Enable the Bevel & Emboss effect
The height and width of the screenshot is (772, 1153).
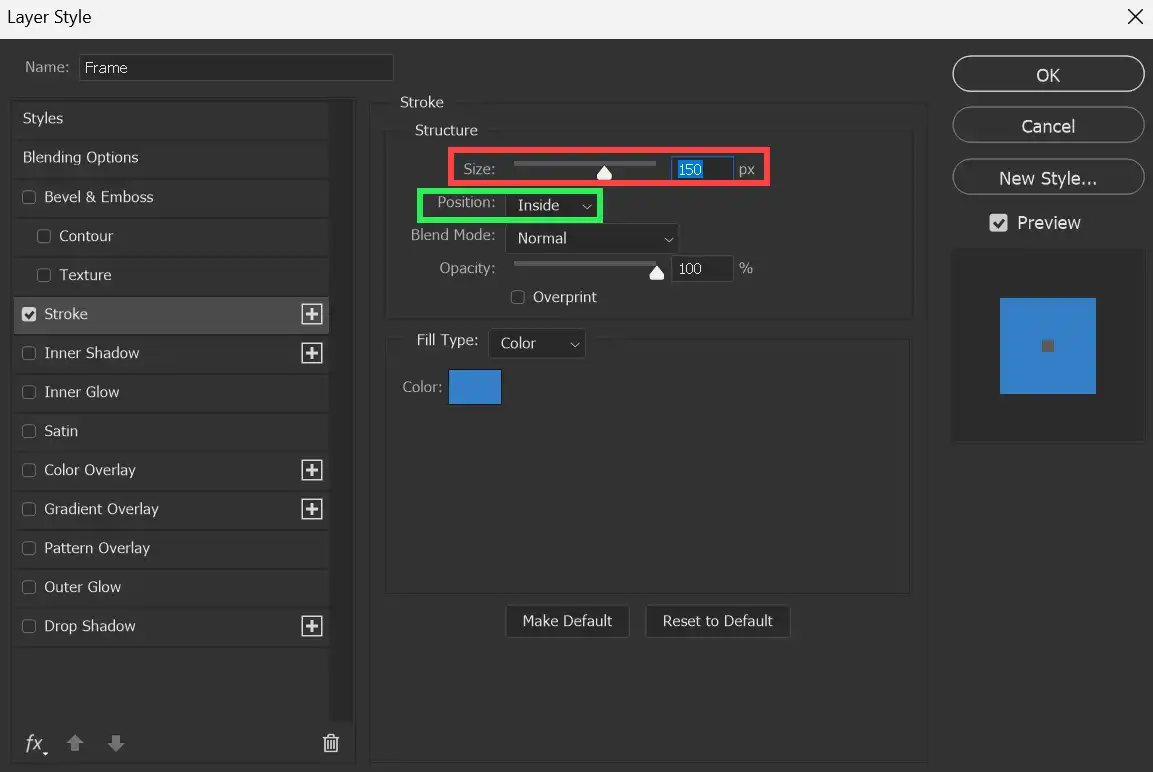28,197
